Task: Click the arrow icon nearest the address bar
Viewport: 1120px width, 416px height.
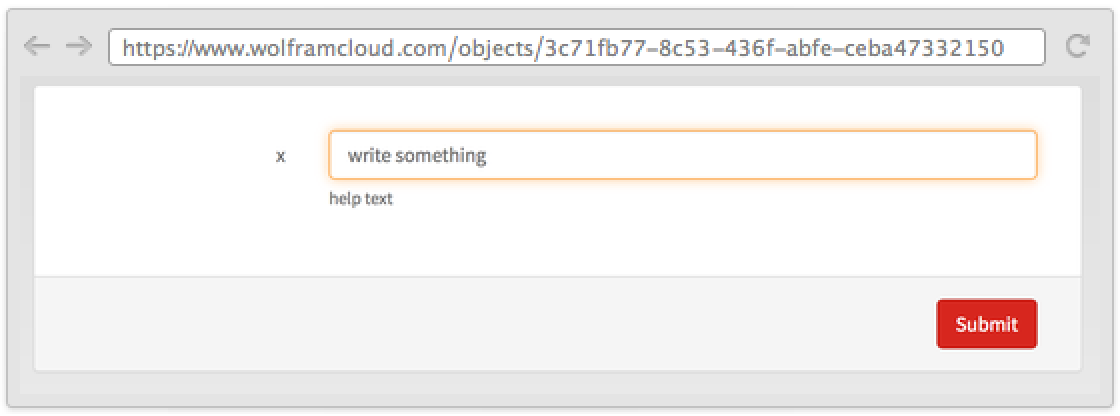Action: 78,46
